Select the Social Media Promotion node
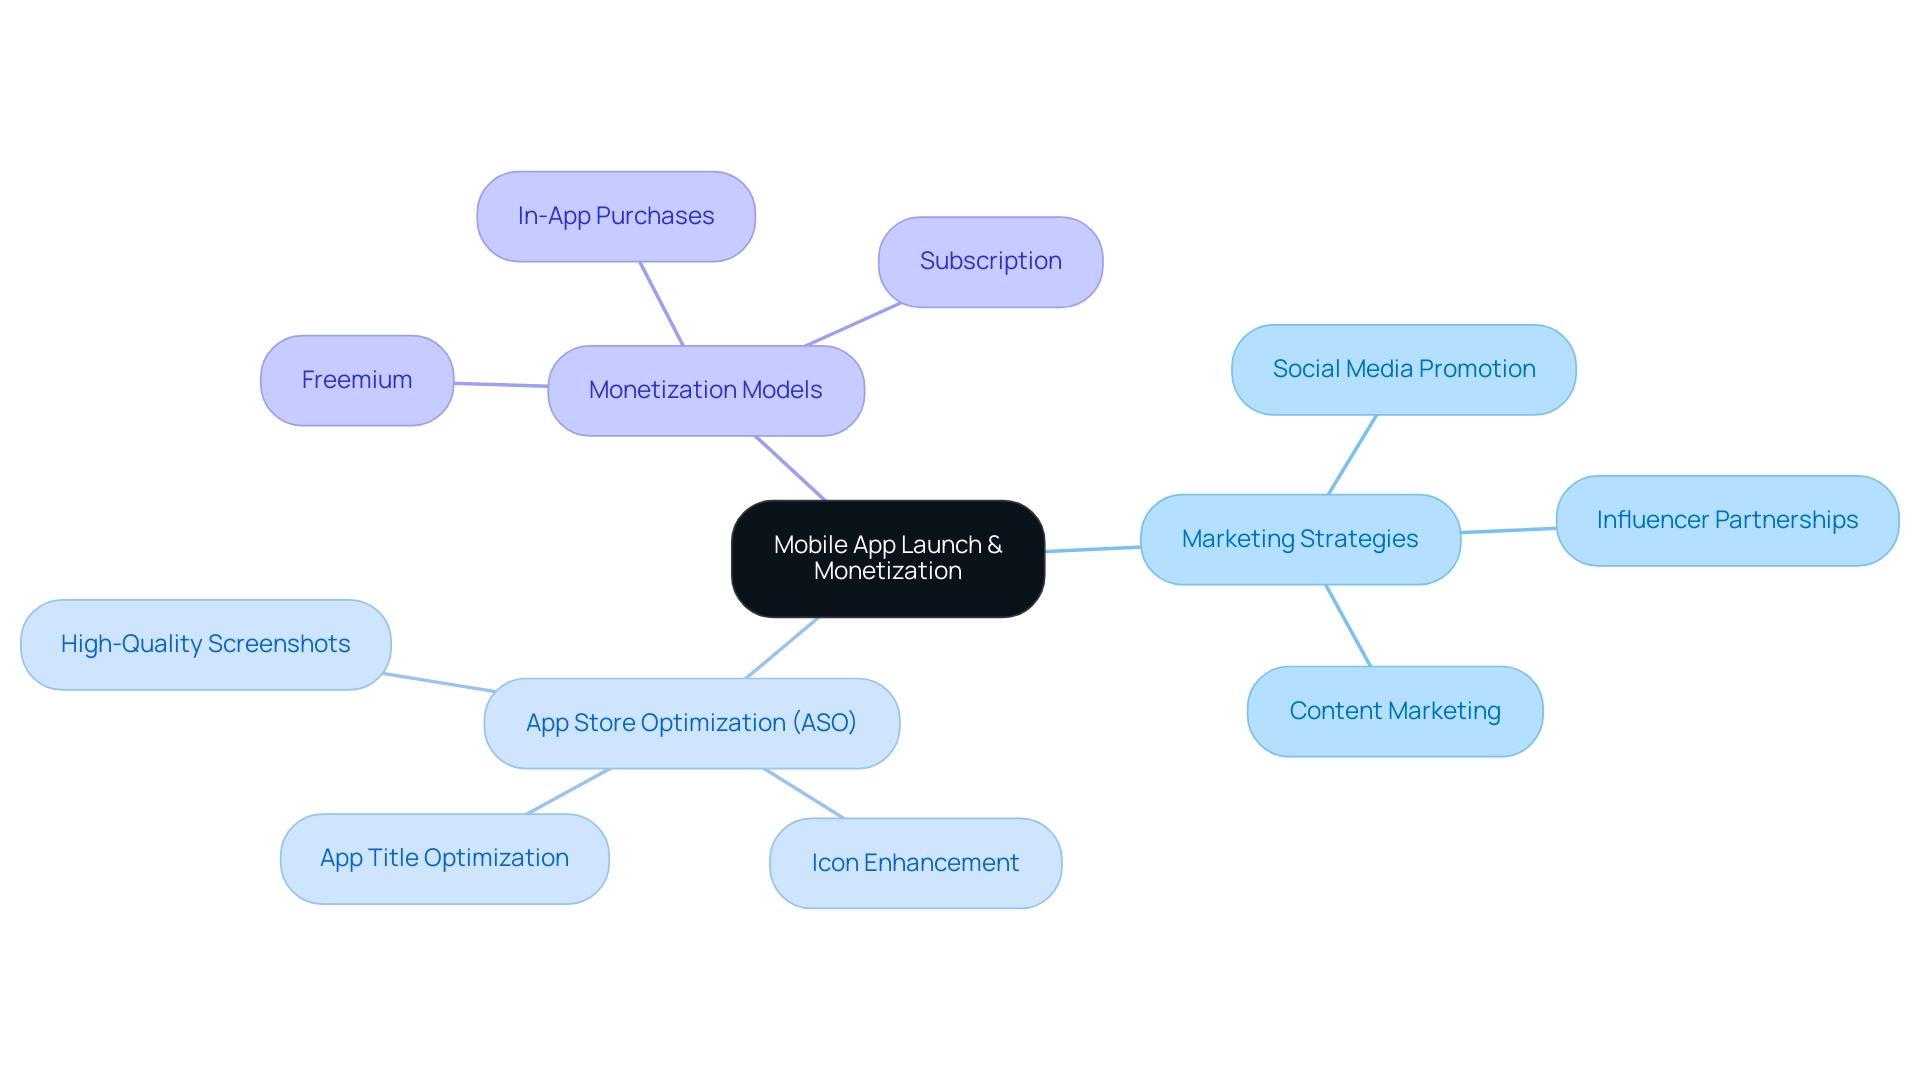This screenshot has height=1083, width=1920. pyautogui.click(x=1406, y=367)
